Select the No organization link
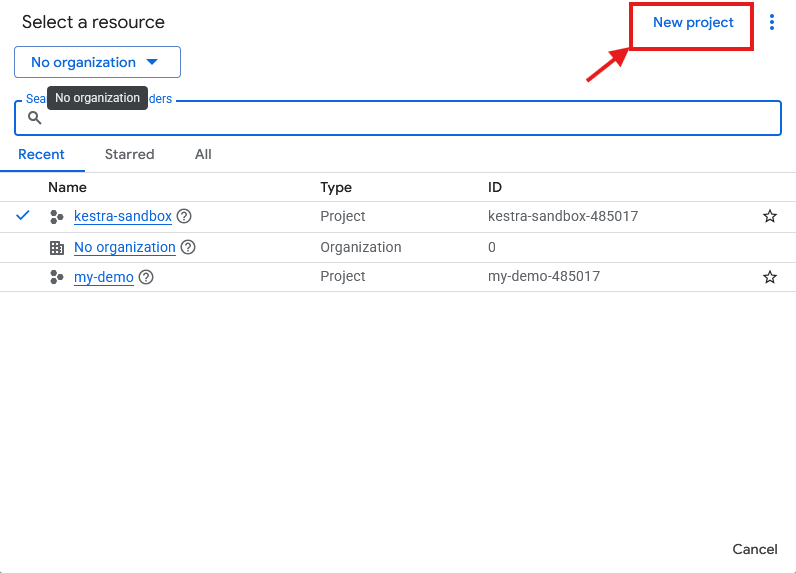The height and width of the screenshot is (573, 796). (x=124, y=247)
